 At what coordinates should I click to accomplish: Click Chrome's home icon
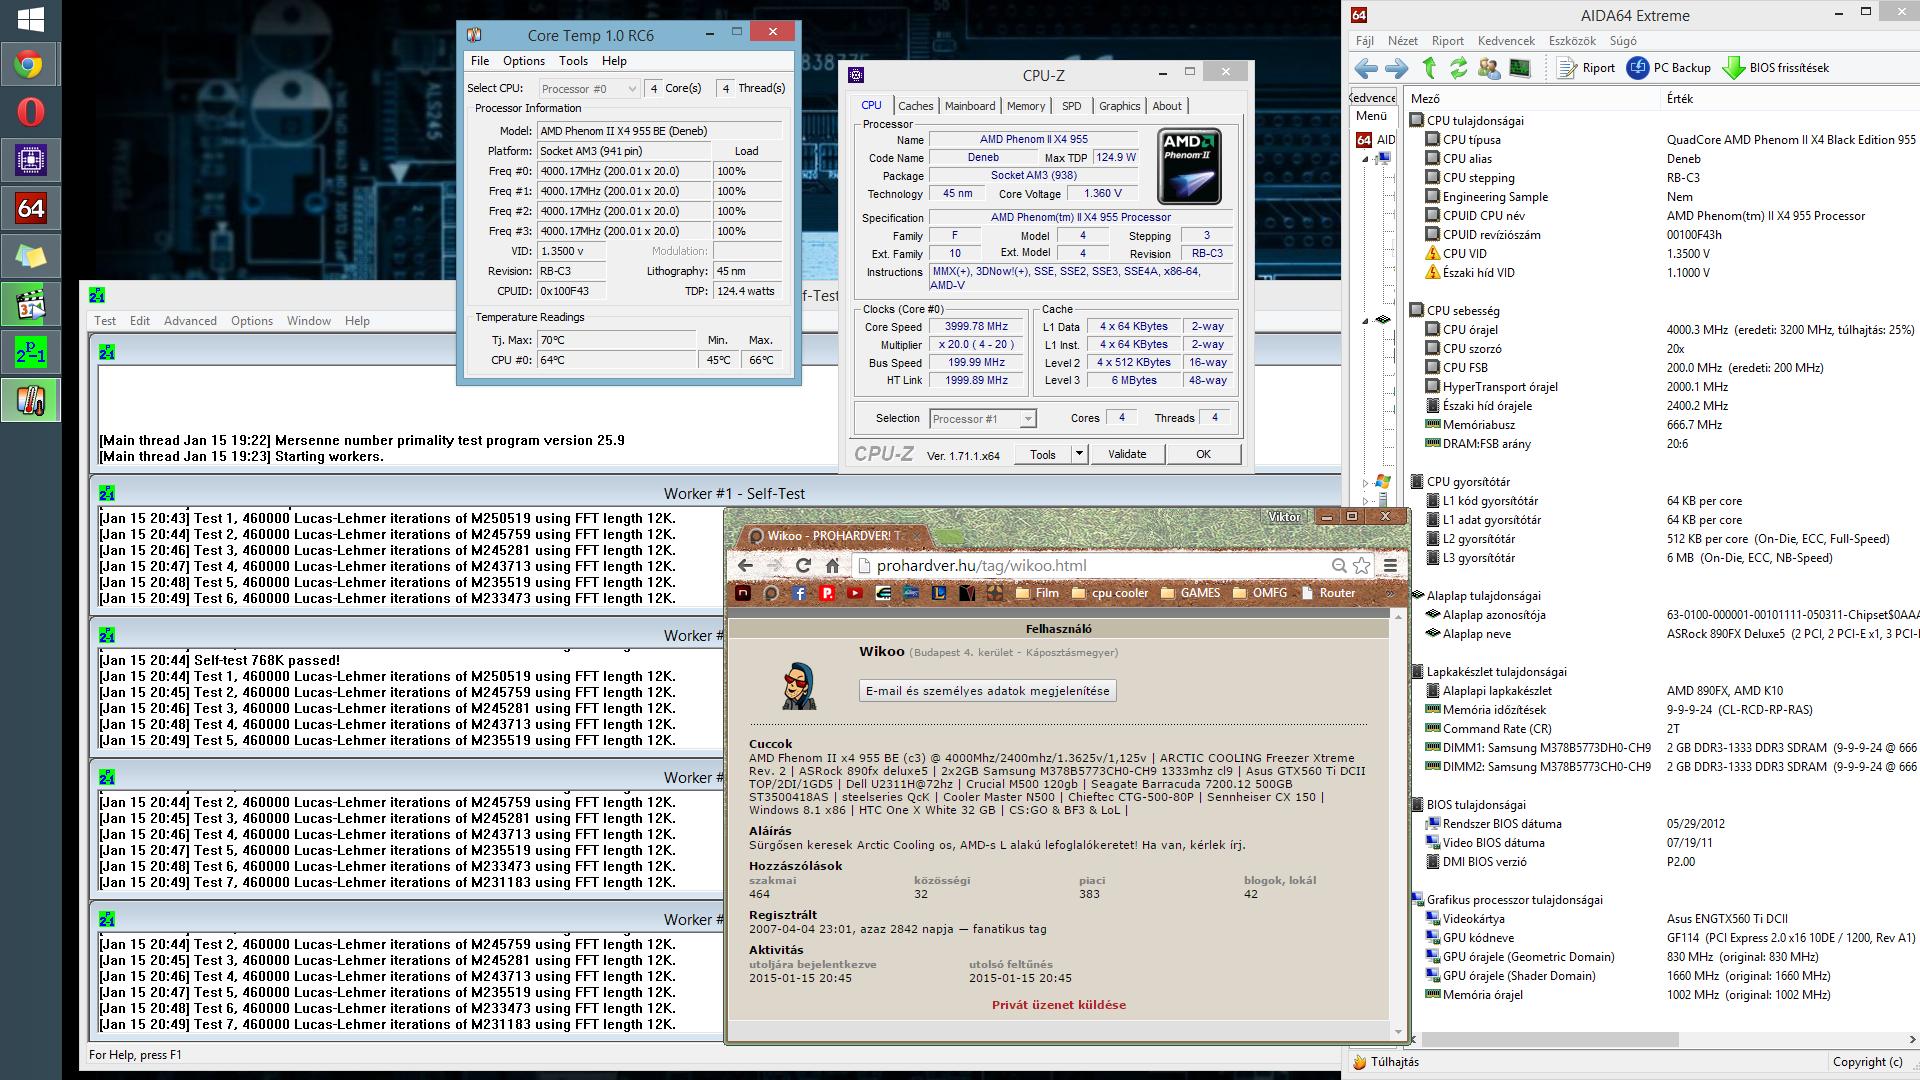click(832, 565)
